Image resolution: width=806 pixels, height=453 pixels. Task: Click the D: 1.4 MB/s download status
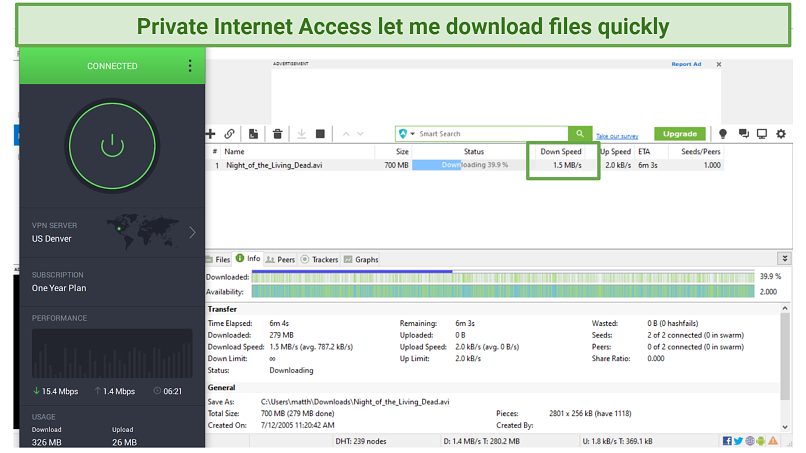coord(481,441)
